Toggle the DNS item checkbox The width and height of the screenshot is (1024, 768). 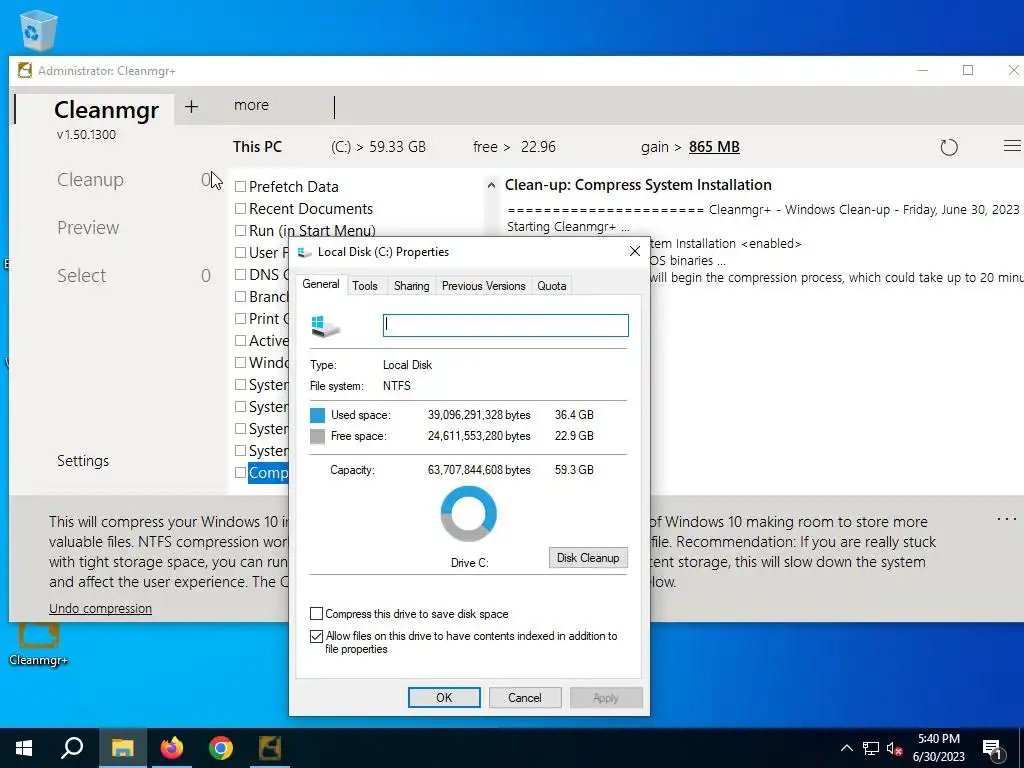tap(240, 275)
